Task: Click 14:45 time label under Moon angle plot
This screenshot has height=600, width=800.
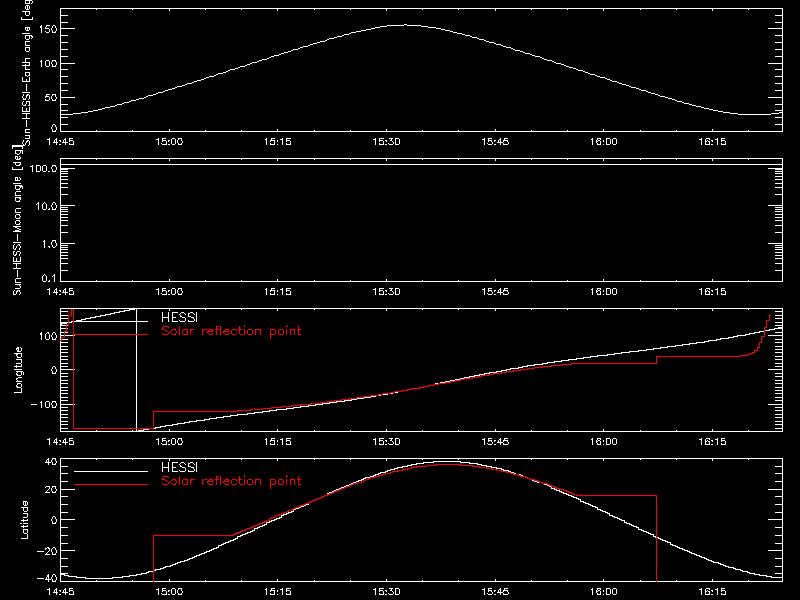Action: click(x=60, y=292)
